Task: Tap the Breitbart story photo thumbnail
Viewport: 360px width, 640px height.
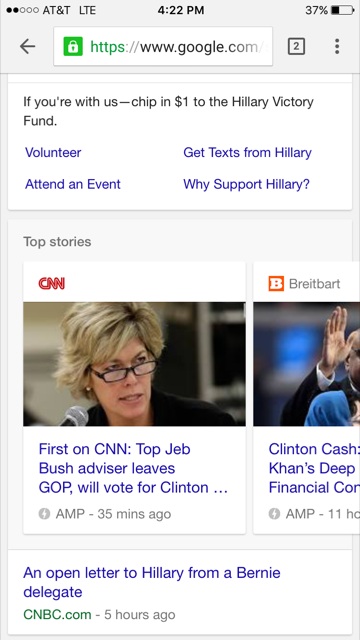Action: pyautogui.click(x=307, y=364)
